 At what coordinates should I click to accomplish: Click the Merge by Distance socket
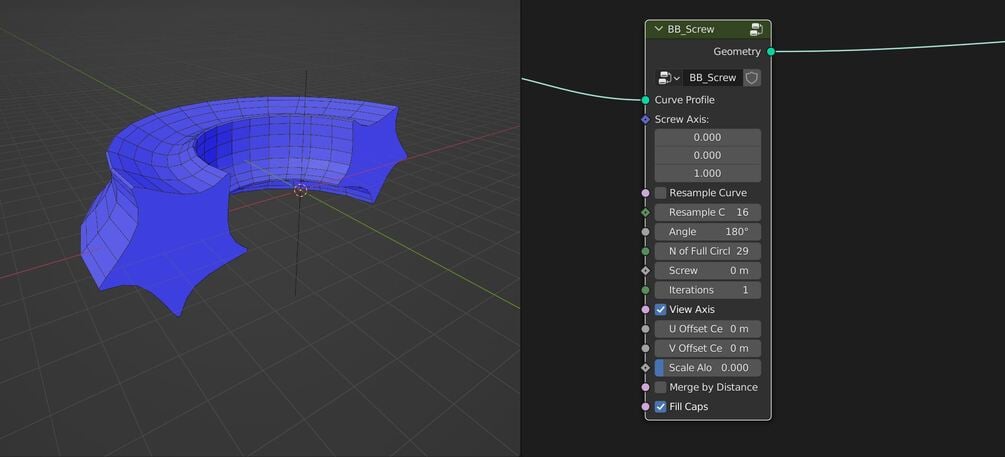point(645,387)
